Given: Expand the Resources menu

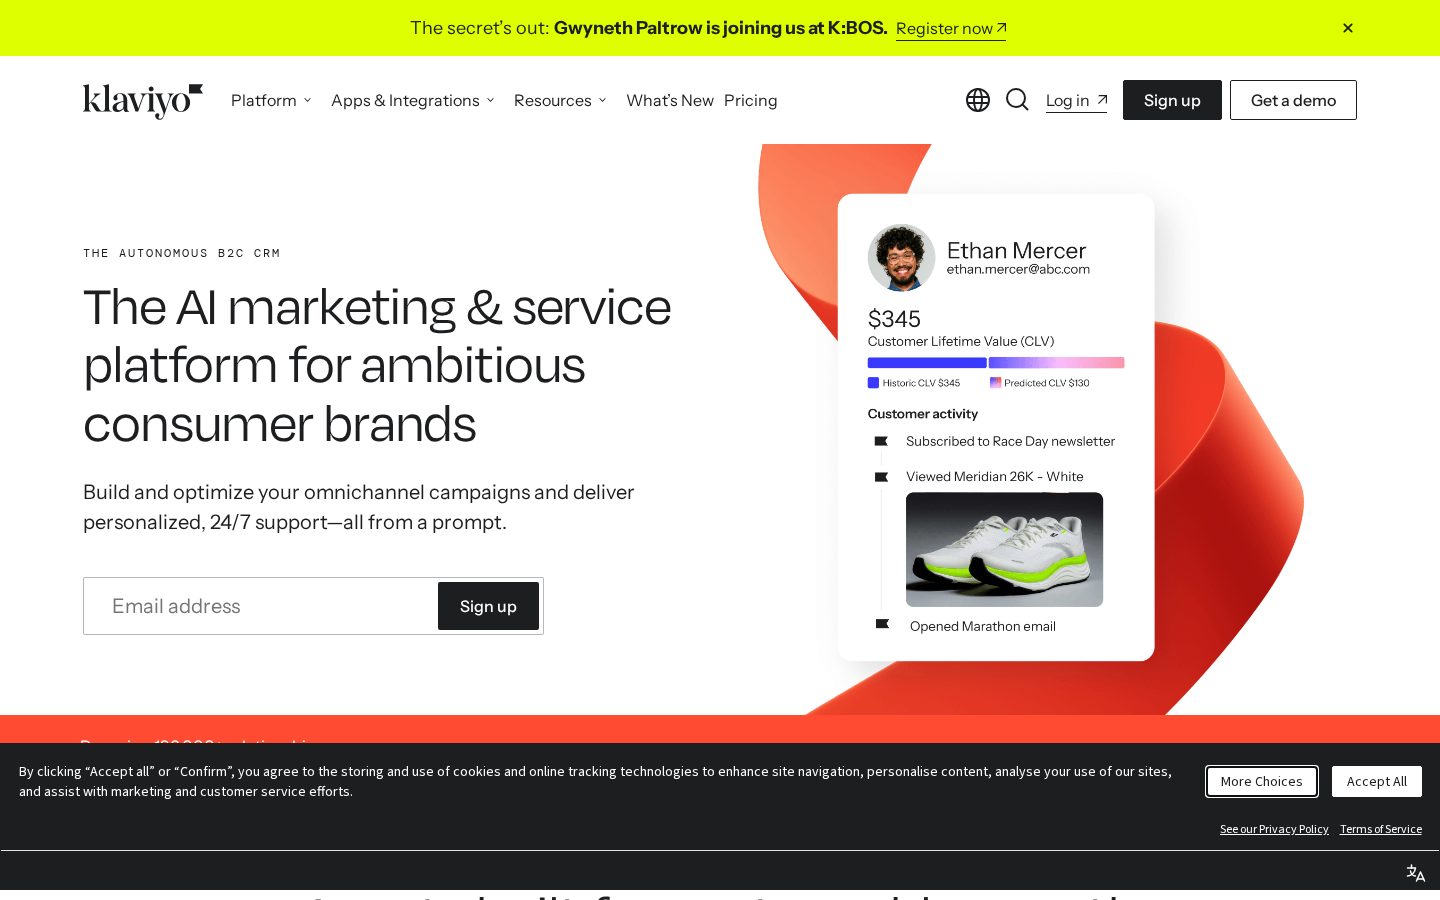Looking at the screenshot, I should coord(560,100).
